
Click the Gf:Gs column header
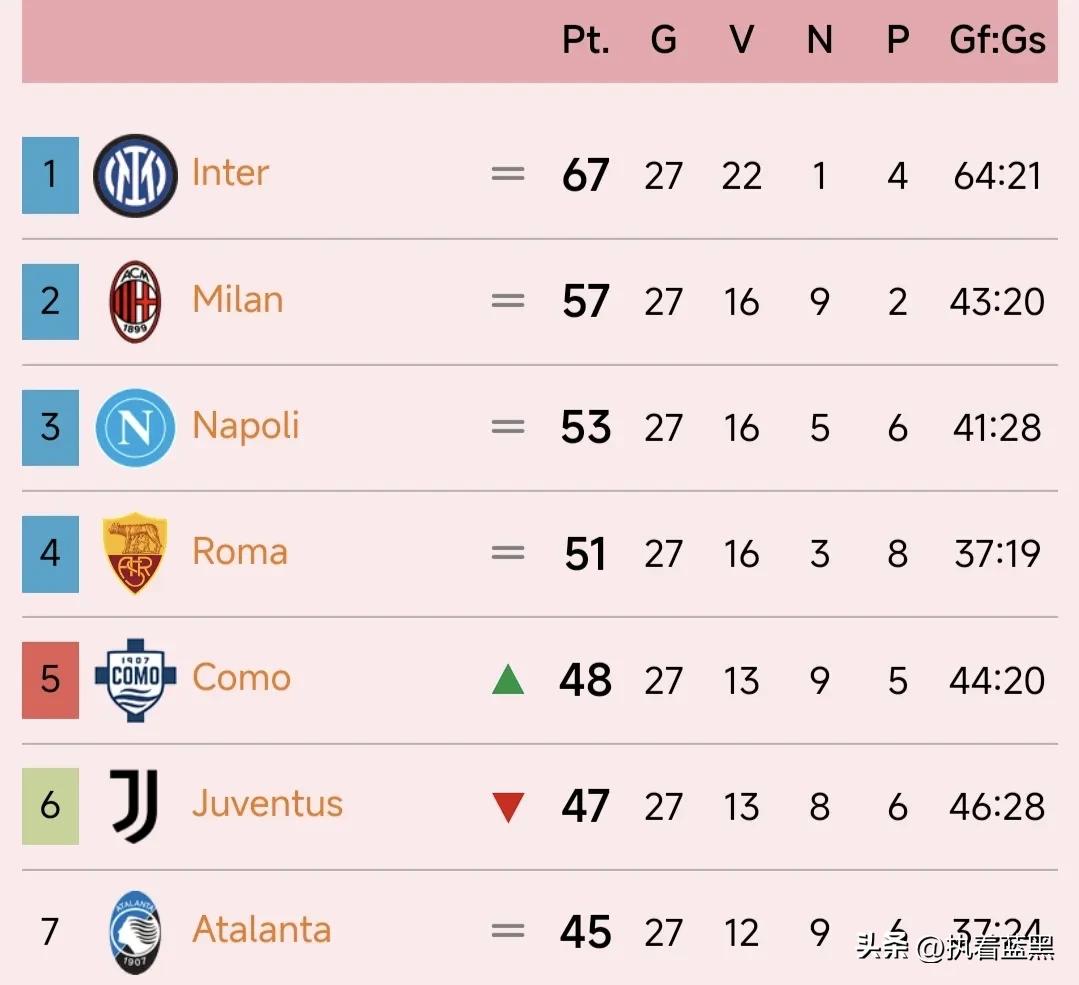997,40
